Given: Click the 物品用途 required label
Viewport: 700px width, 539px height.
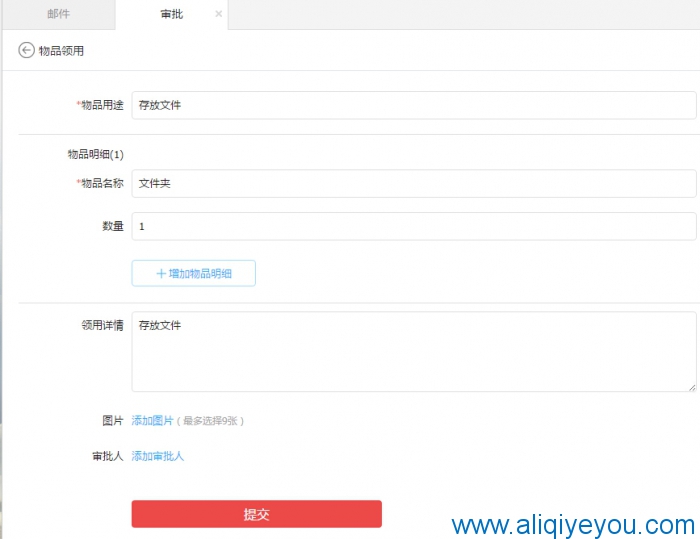Looking at the screenshot, I should pyautogui.click(x=100, y=105).
